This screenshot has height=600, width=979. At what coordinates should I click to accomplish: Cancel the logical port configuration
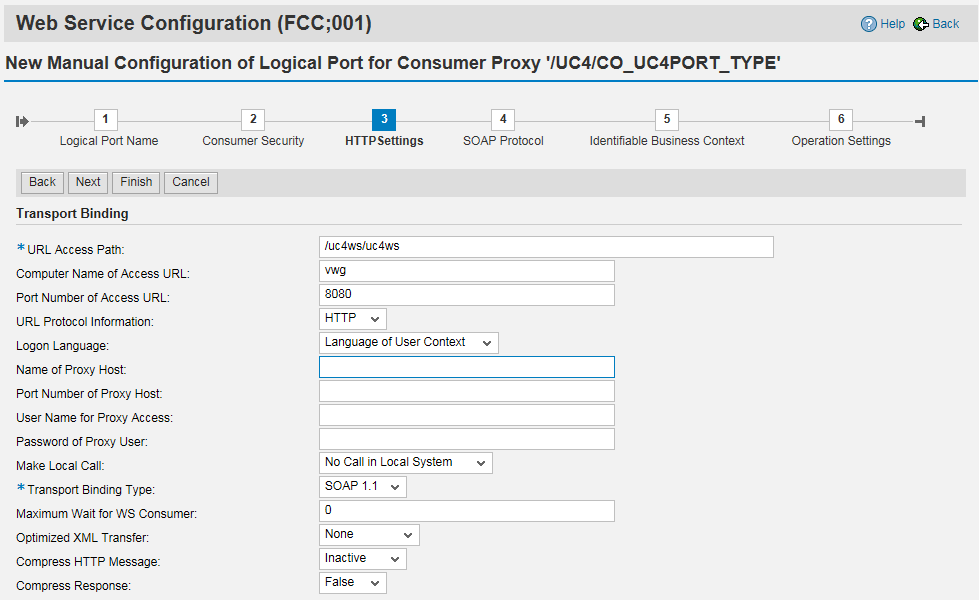[x=190, y=182]
